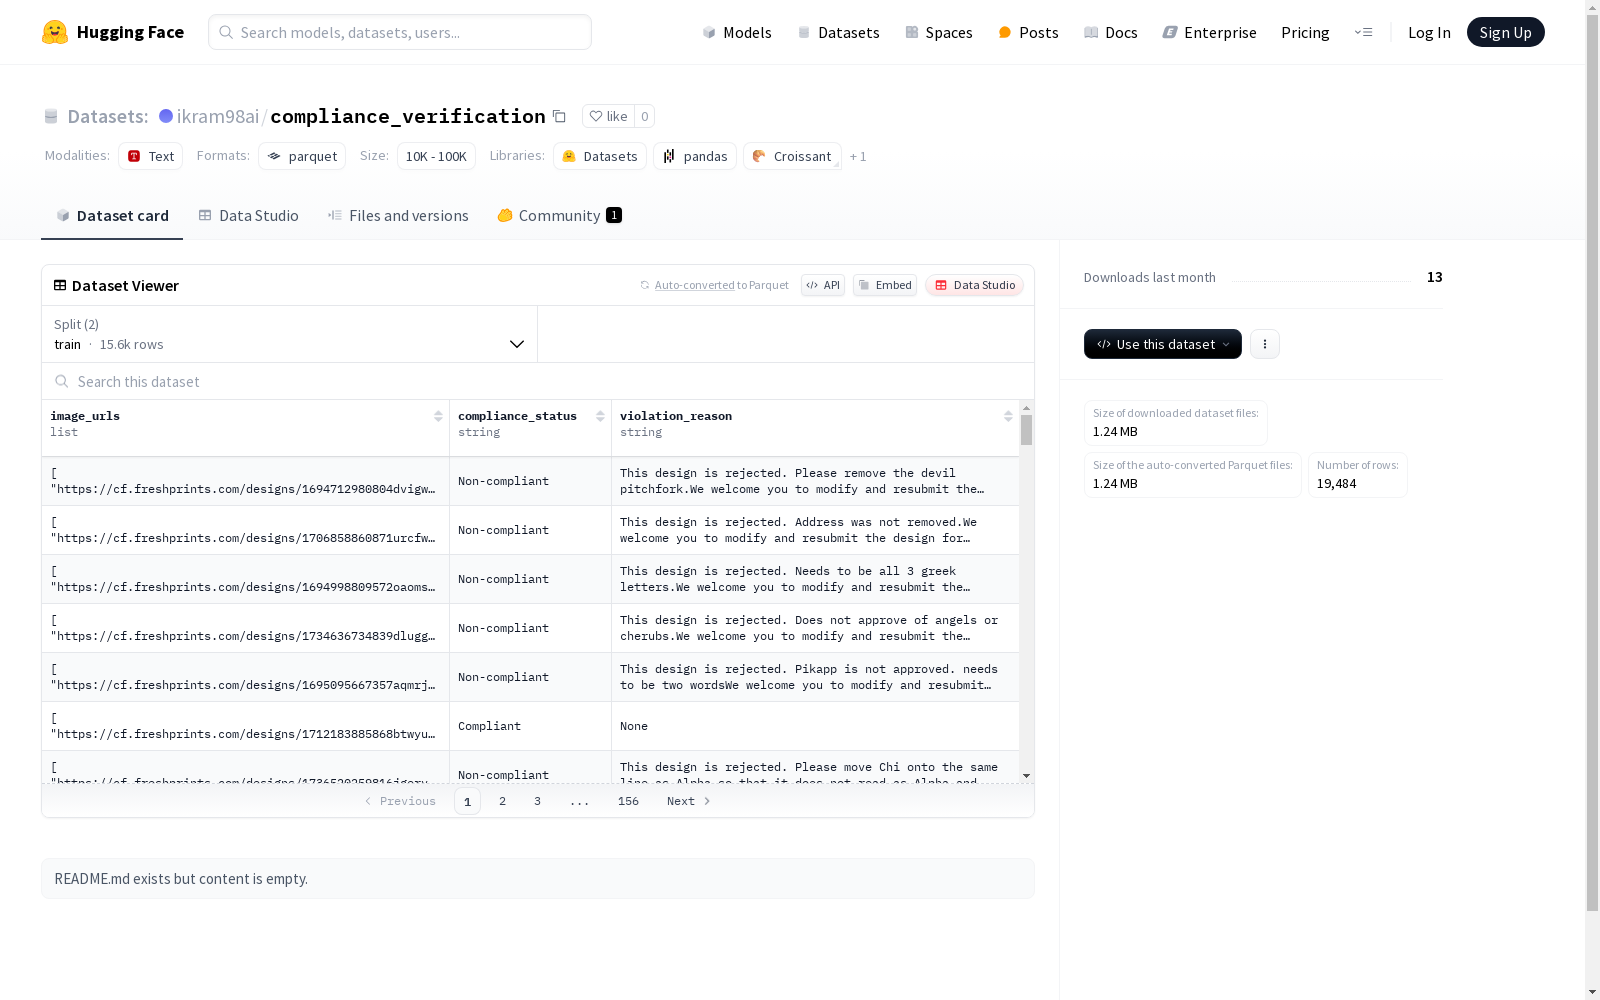Click the navigation overflow menu icon
Screen dimensions: 1600x1000
click(x=1363, y=32)
